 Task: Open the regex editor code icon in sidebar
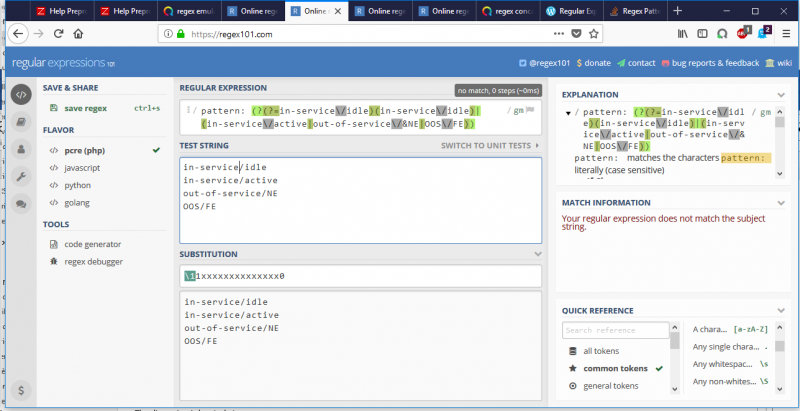(21, 94)
